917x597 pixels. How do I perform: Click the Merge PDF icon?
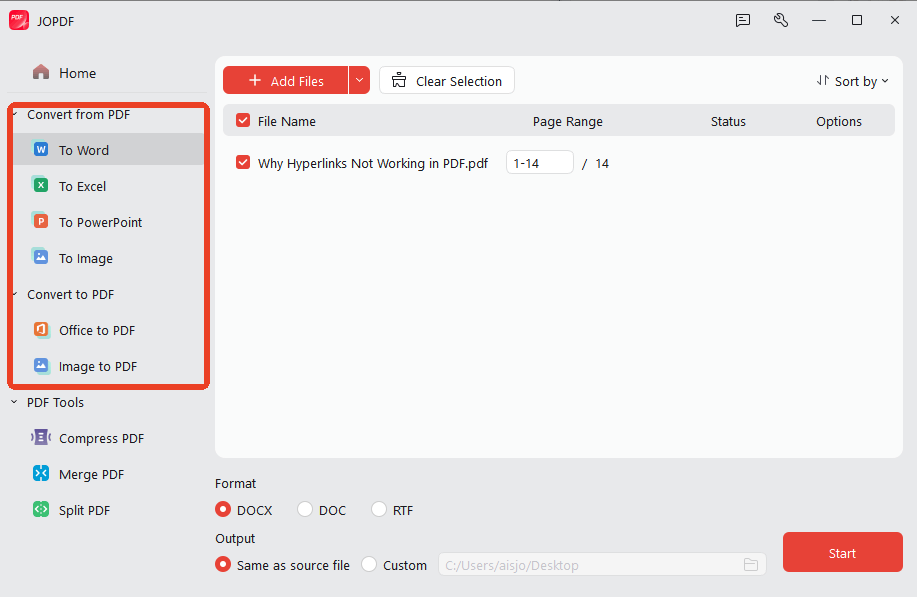[41, 474]
